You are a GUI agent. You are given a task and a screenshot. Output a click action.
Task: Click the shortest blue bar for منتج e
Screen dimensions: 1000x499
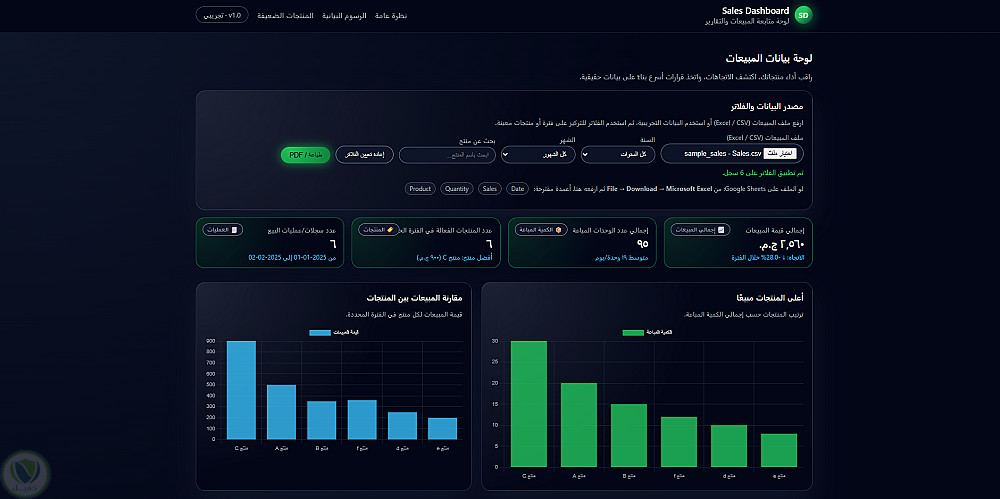click(442, 429)
